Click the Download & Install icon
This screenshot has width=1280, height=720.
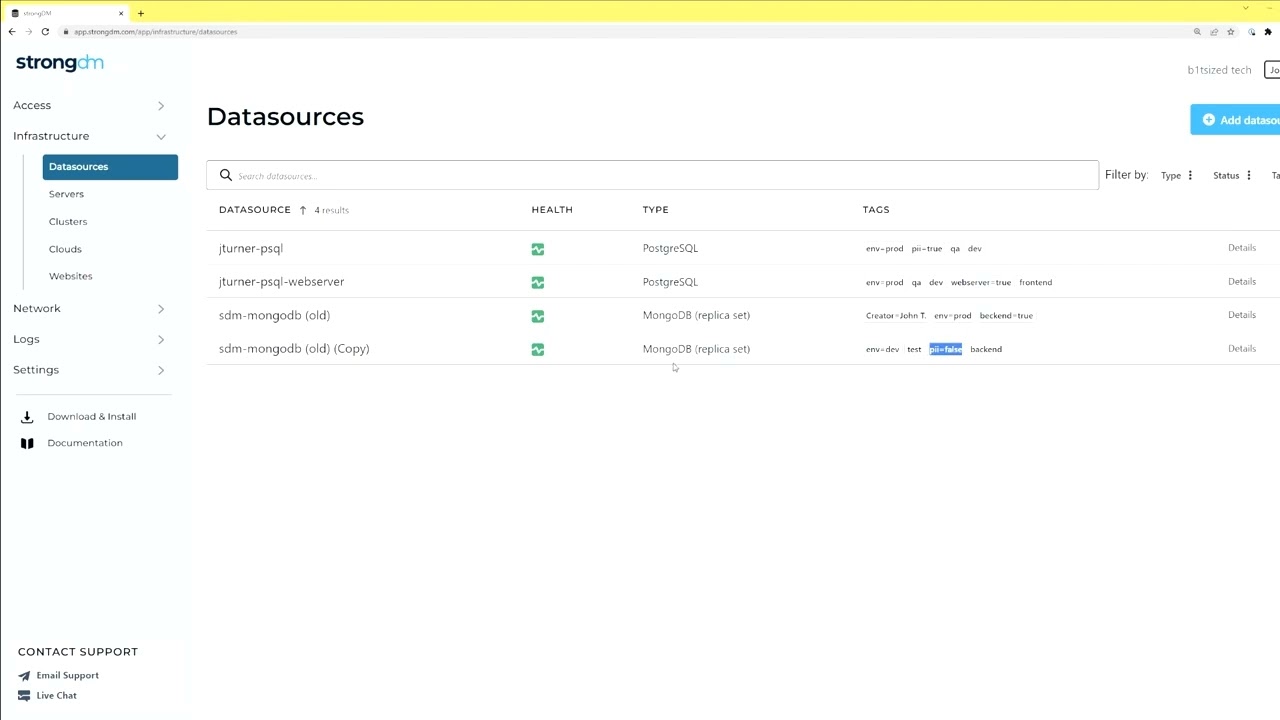pos(27,417)
